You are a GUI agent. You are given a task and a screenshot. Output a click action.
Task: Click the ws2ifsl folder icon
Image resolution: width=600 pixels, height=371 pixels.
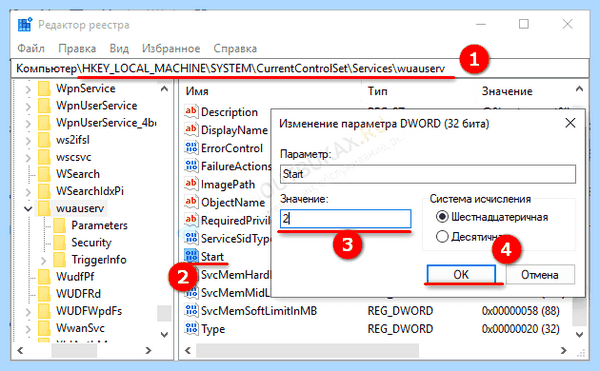[44, 140]
